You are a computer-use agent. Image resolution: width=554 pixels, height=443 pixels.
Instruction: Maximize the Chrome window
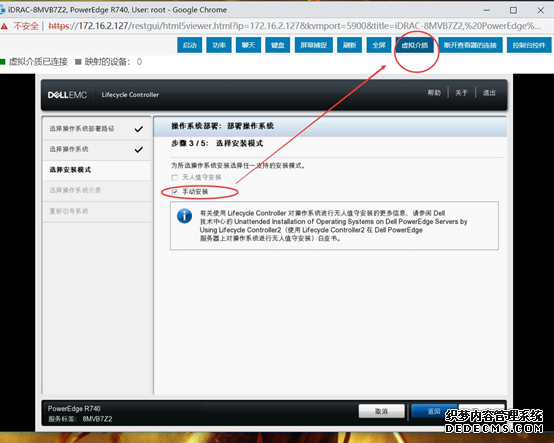[x=513, y=10]
